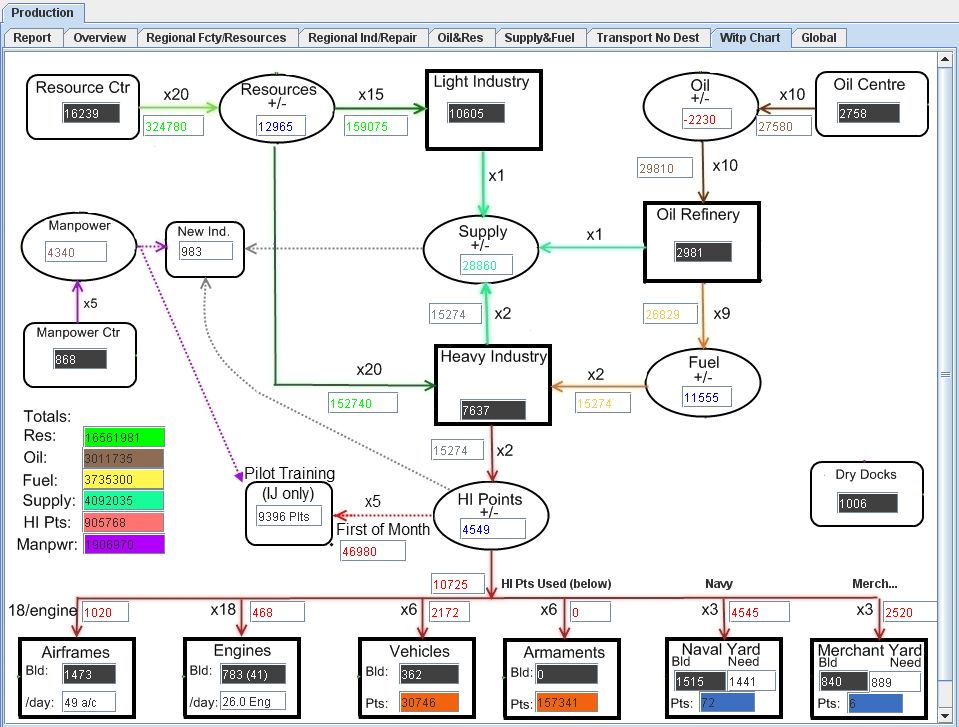This screenshot has width=959, height=727.
Task: Click the Oil Refinery value 2981
Action: [703, 253]
